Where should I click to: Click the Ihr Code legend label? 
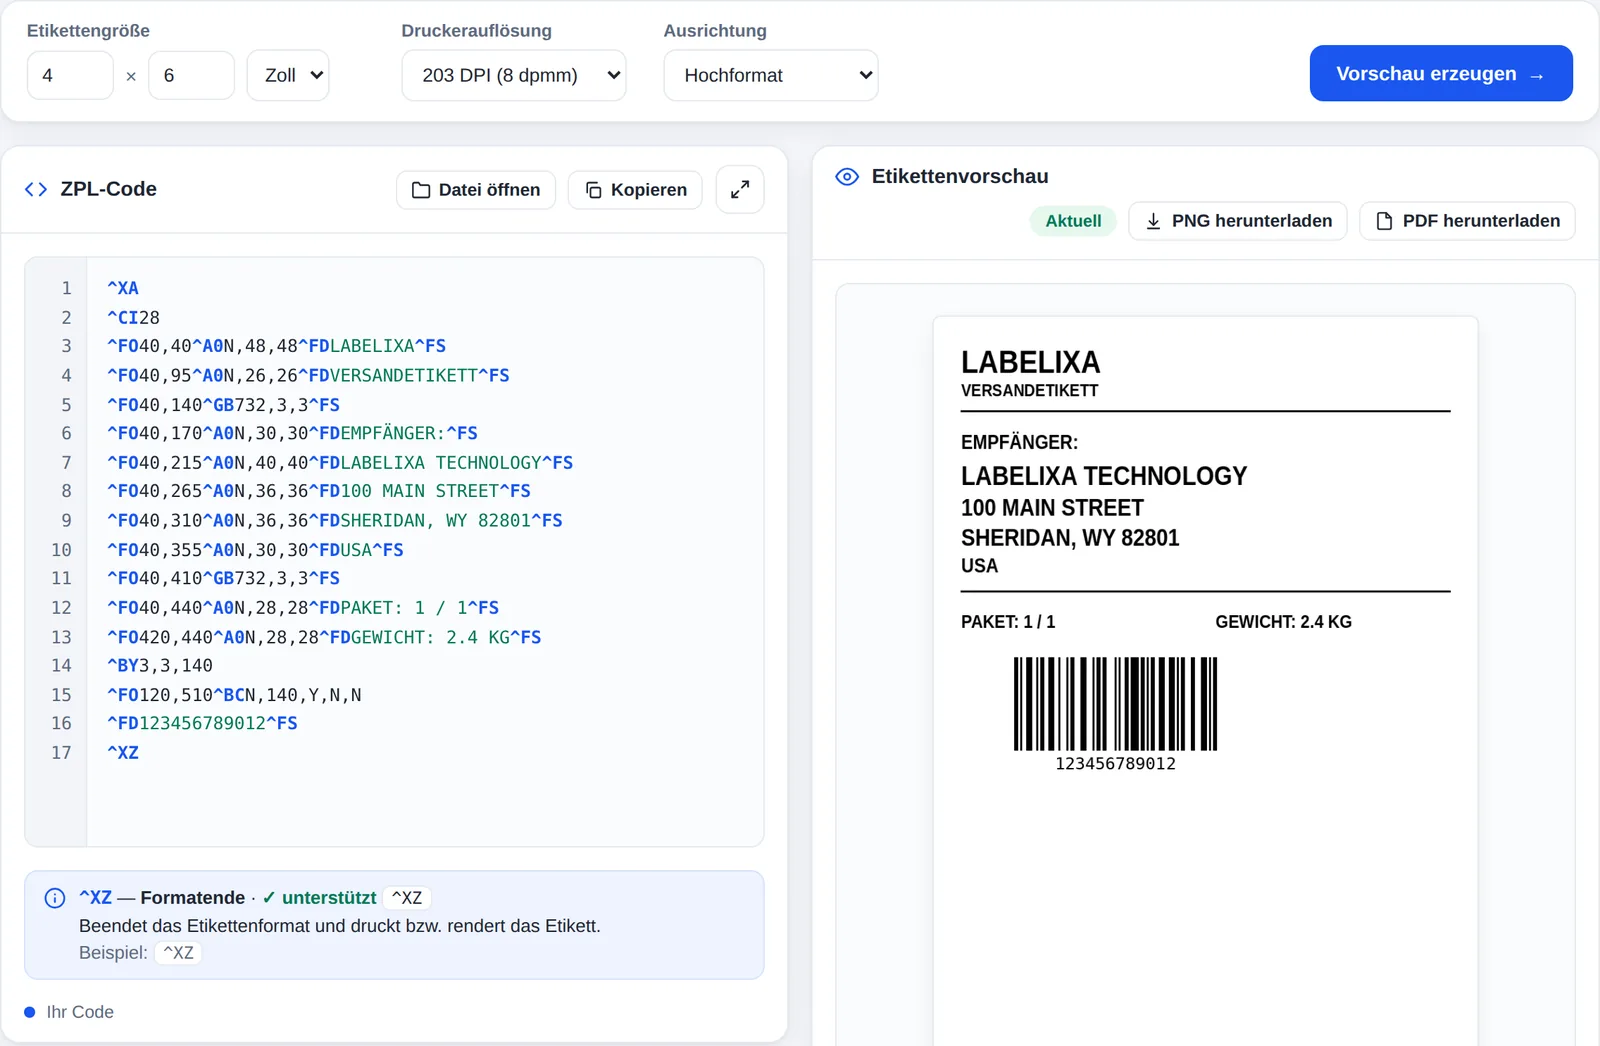tap(80, 1012)
